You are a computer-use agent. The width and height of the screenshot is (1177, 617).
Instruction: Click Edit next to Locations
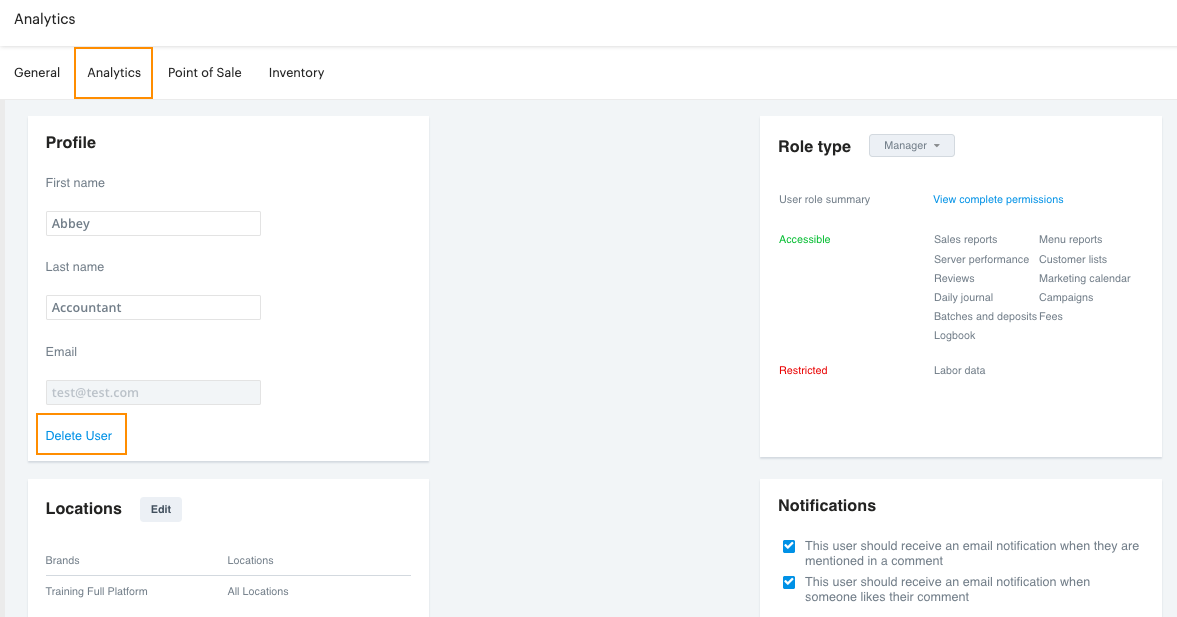[160, 509]
